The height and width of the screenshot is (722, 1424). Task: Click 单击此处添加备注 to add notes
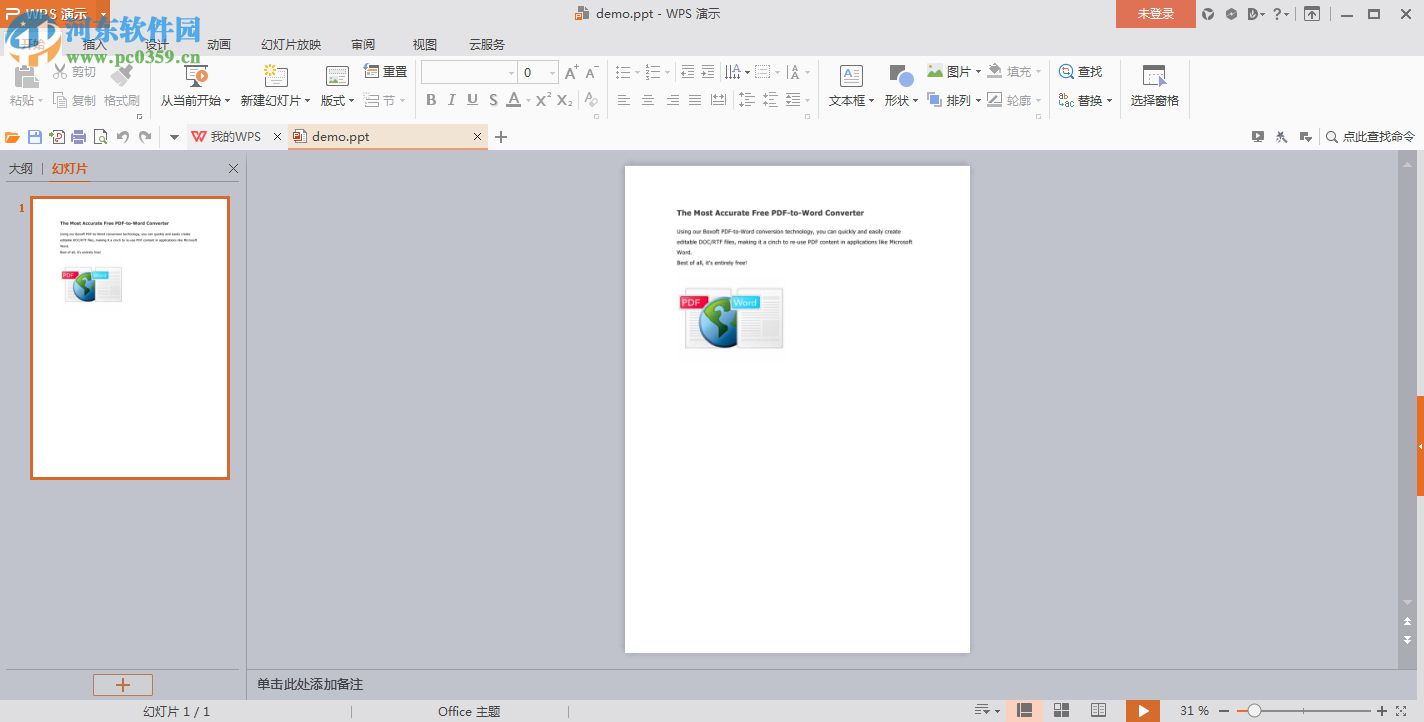tap(310, 684)
